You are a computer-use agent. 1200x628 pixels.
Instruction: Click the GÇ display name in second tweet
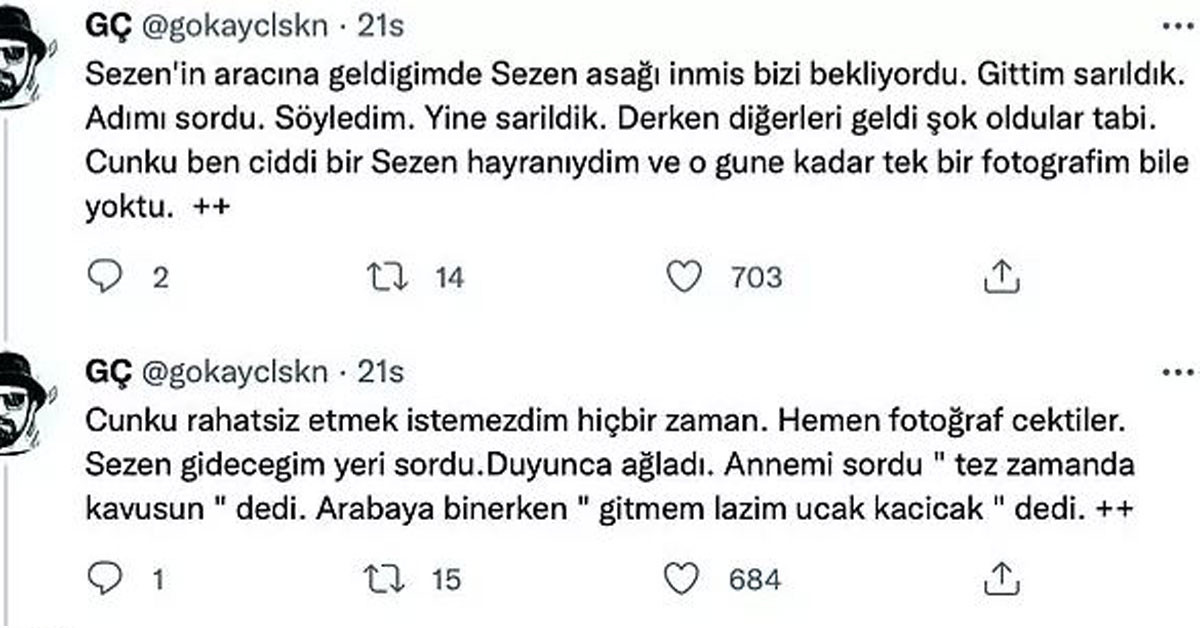pyautogui.click(x=110, y=372)
